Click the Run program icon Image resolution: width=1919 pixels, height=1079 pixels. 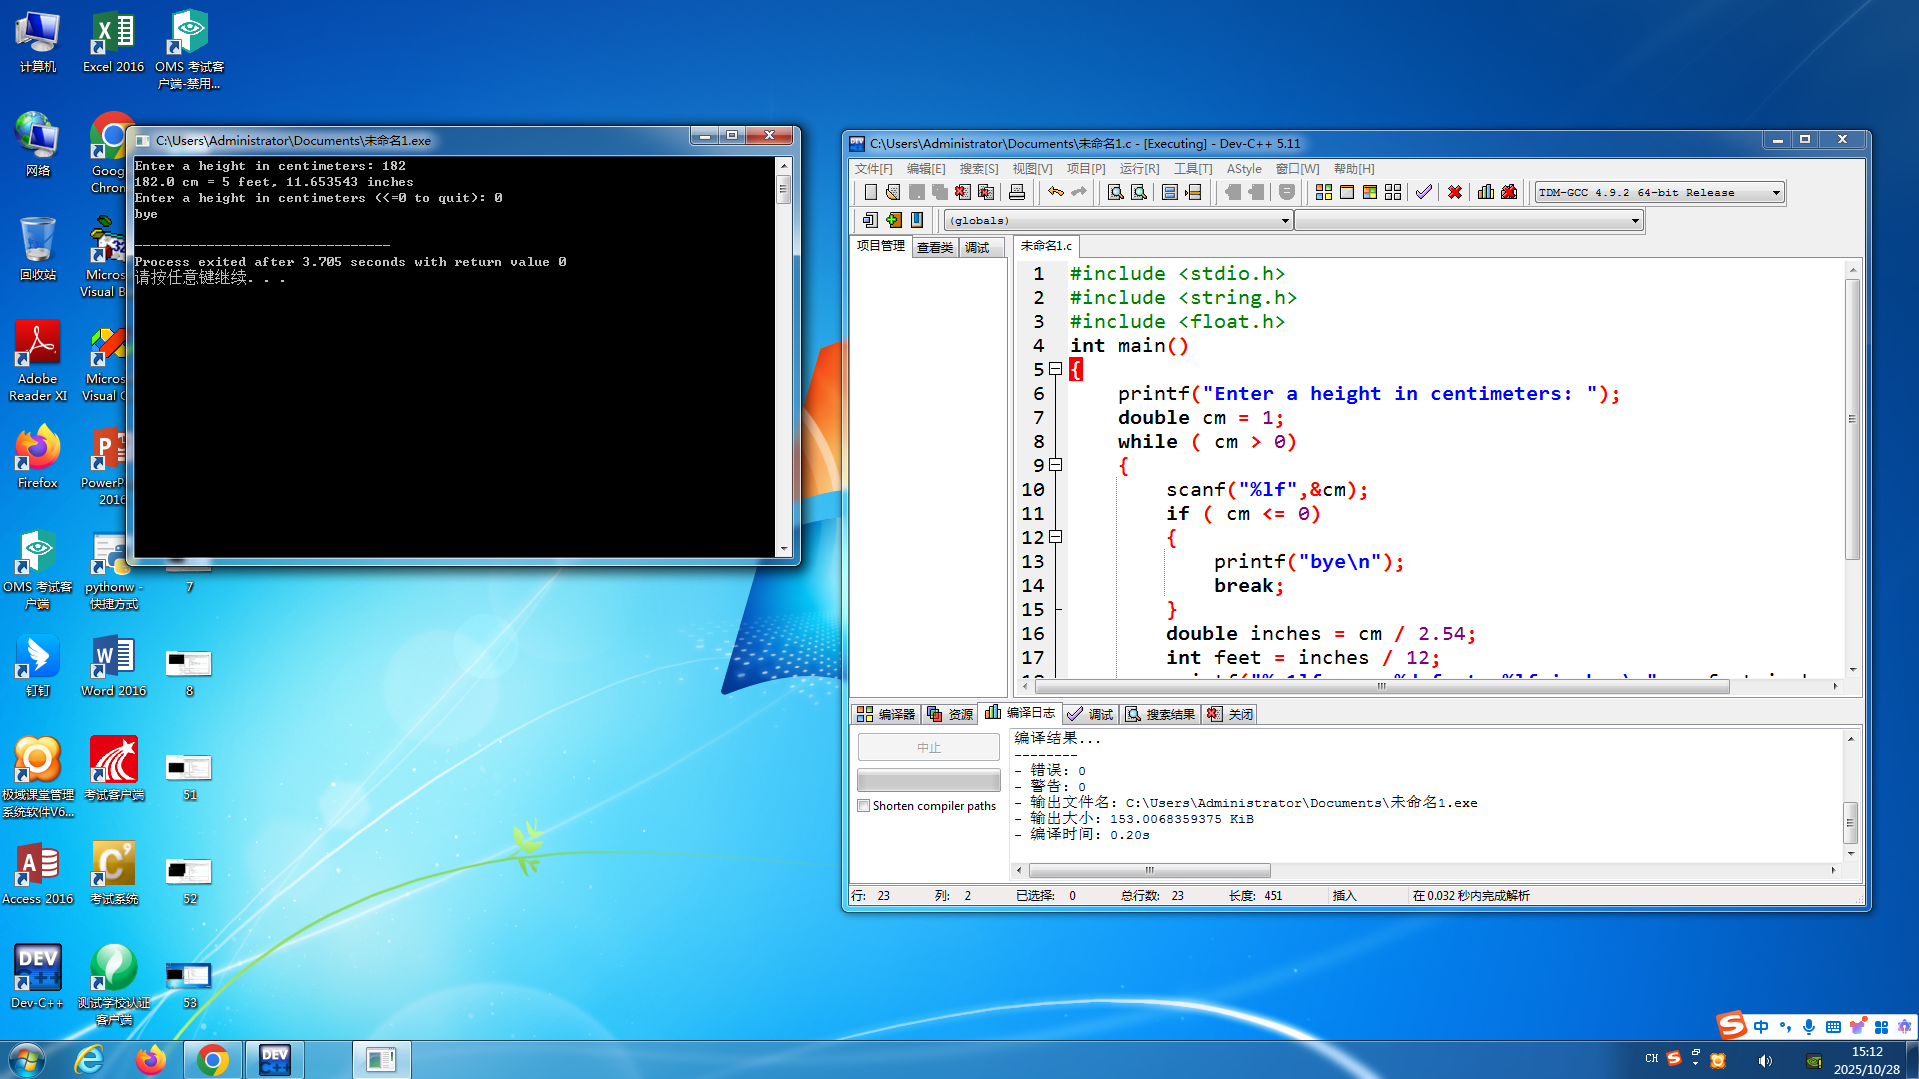[x=1347, y=192]
